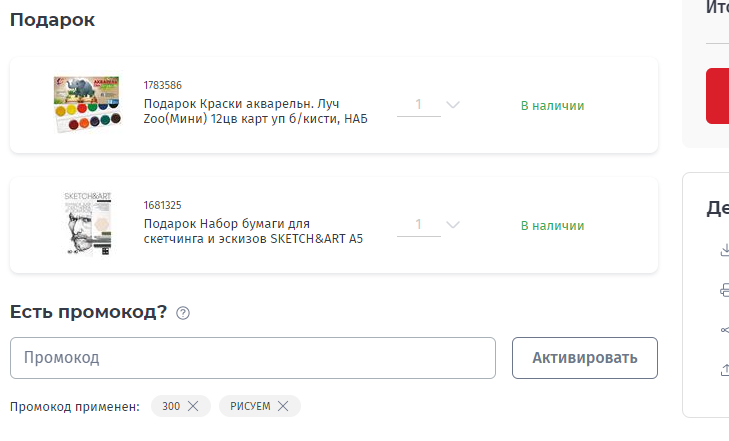Focus the Промокод input field
Image resolution: width=729 pixels, height=441 pixels.
click(253, 358)
